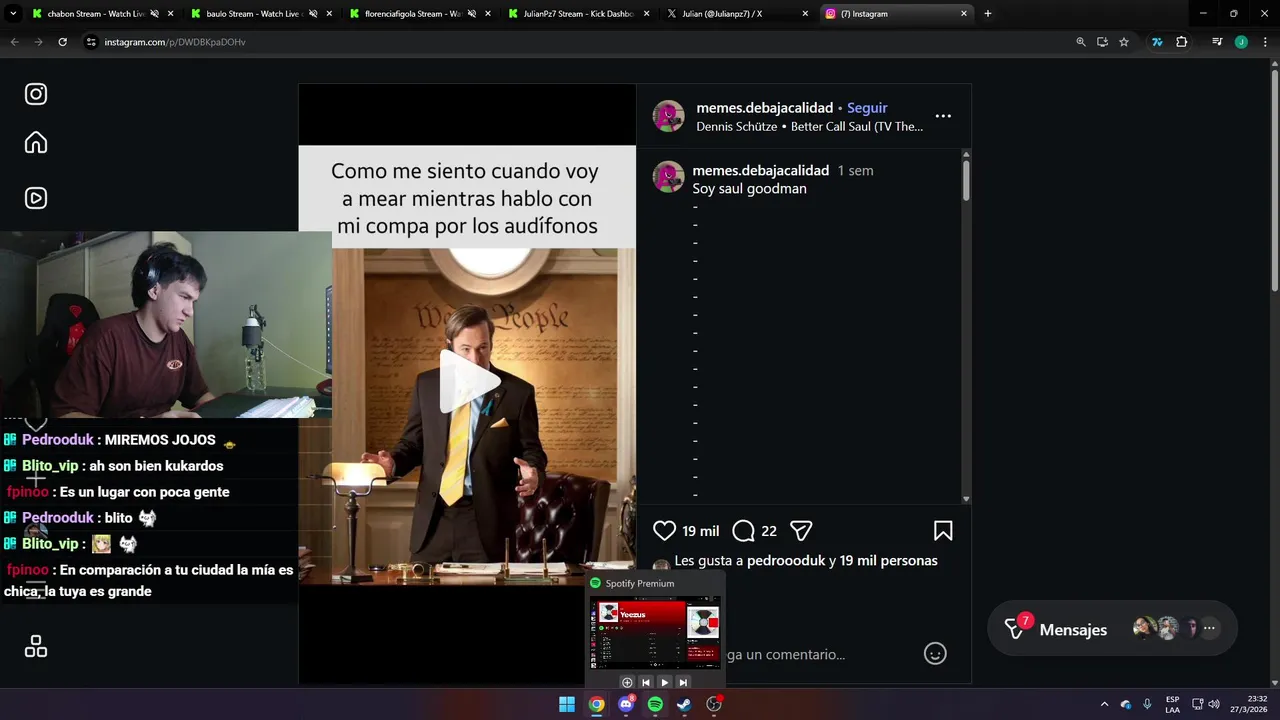Viewport: 1280px width, 720px height.
Task: Play Spotify from taskbar preview
Action: [664, 682]
